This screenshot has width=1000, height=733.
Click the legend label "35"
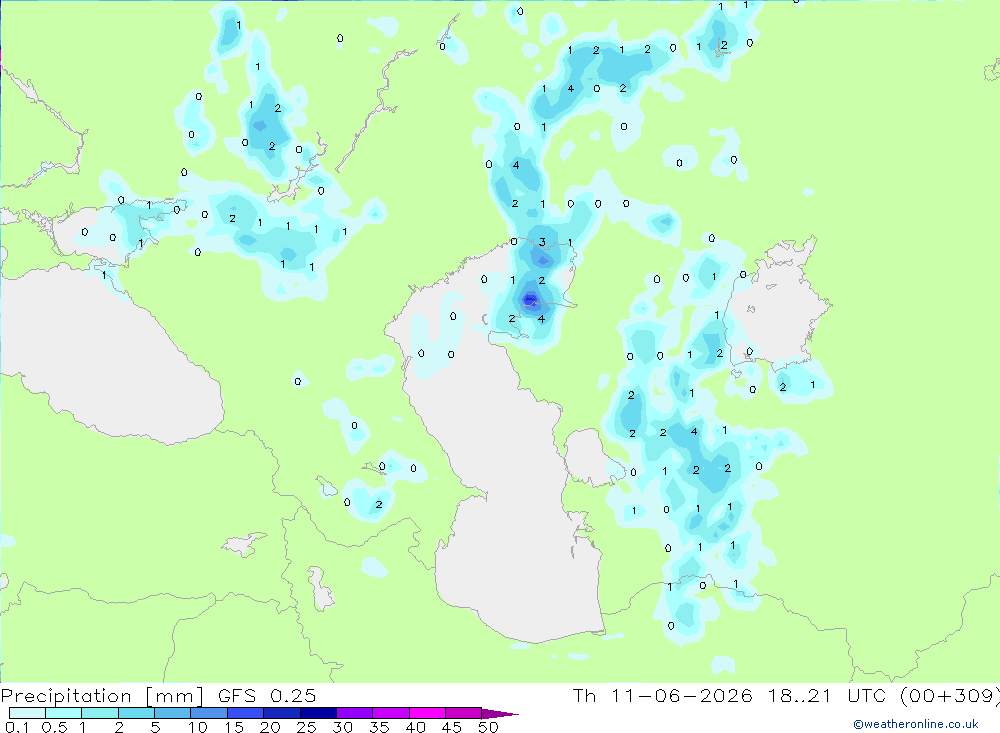pos(379,727)
